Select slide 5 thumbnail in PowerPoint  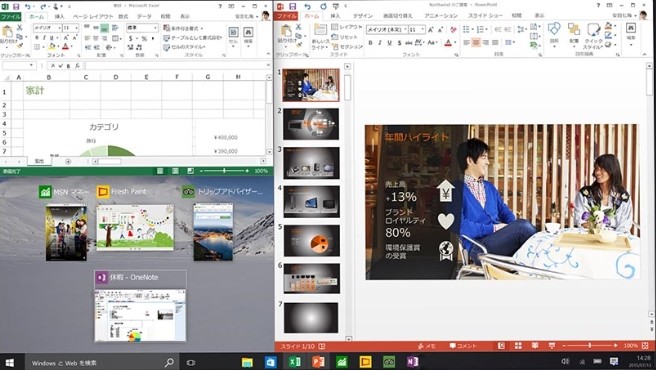[x=311, y=240]
